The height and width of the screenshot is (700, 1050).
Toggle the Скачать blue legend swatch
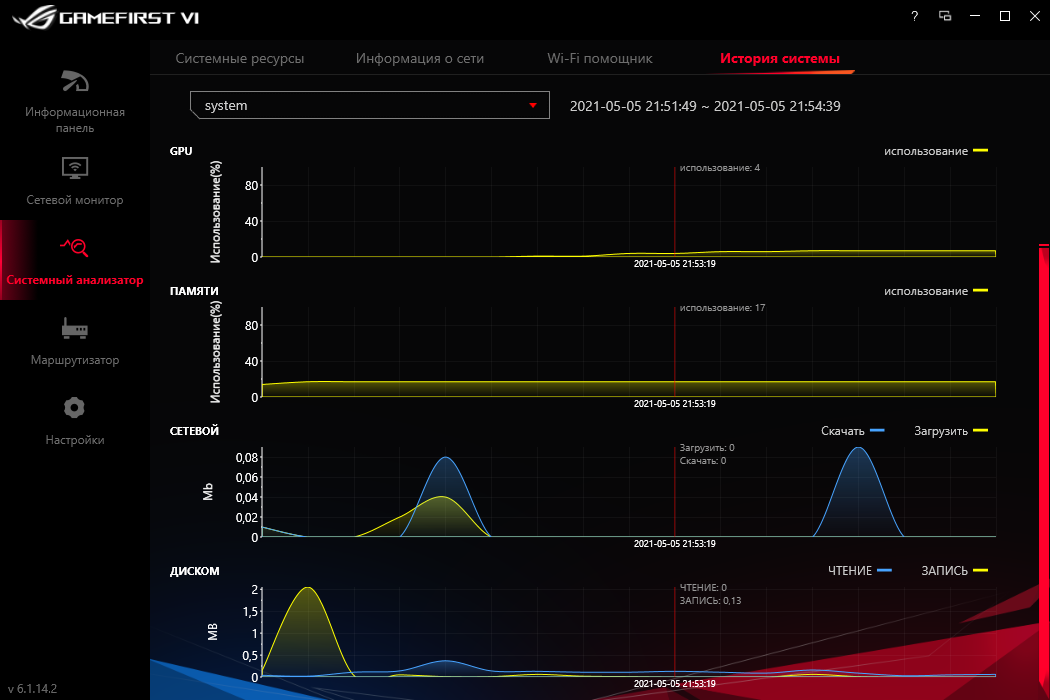click(877, 431)
